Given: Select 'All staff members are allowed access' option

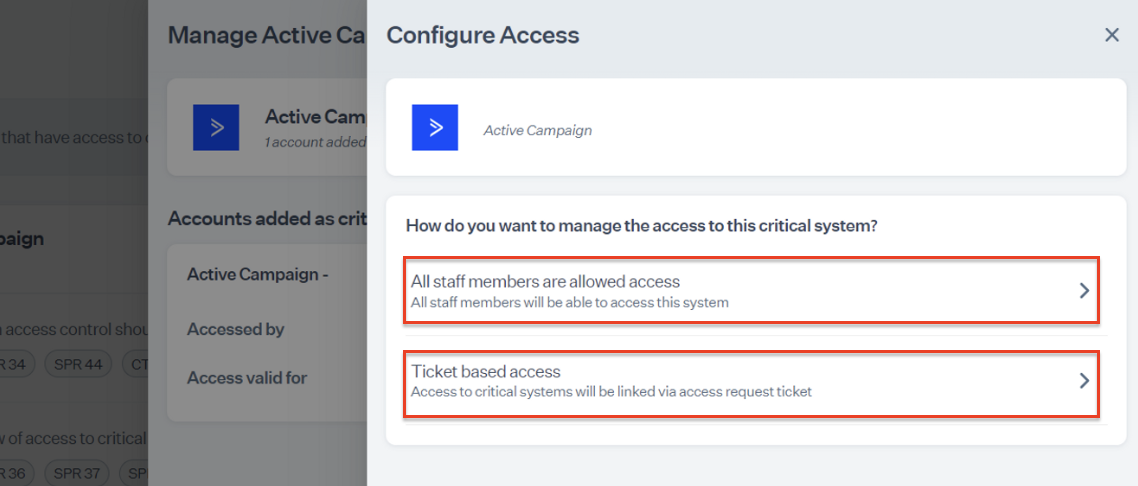Looking at the screenshot, I should [x=545, y=282].
